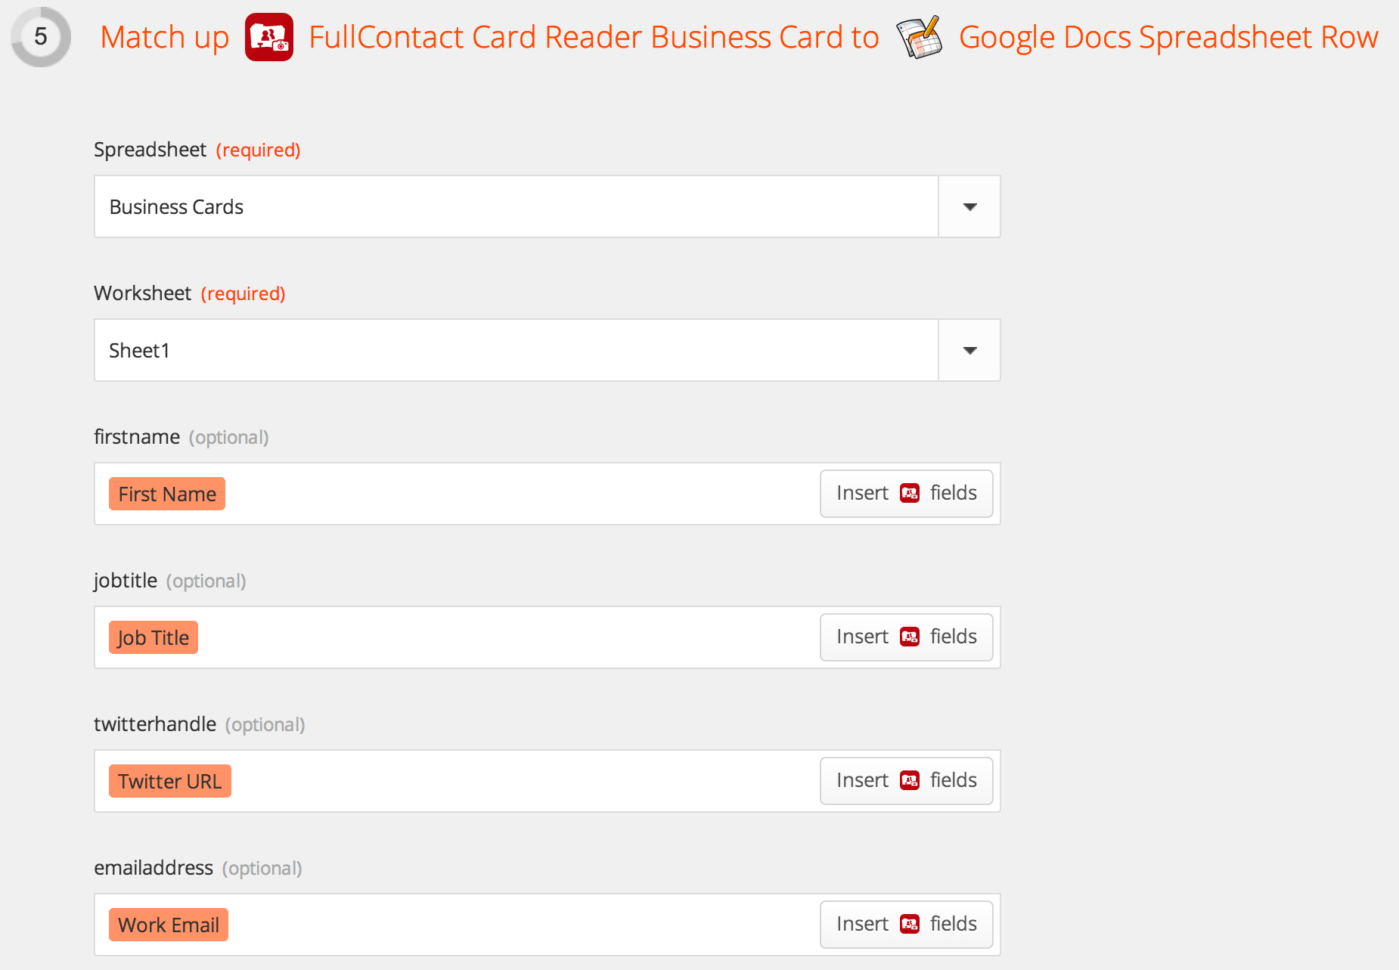Image resolution: width=1399 pixels, height=970 pixels.
Task: Open the Worksheet dropdown arrow
Action: (x=968, y=350)
